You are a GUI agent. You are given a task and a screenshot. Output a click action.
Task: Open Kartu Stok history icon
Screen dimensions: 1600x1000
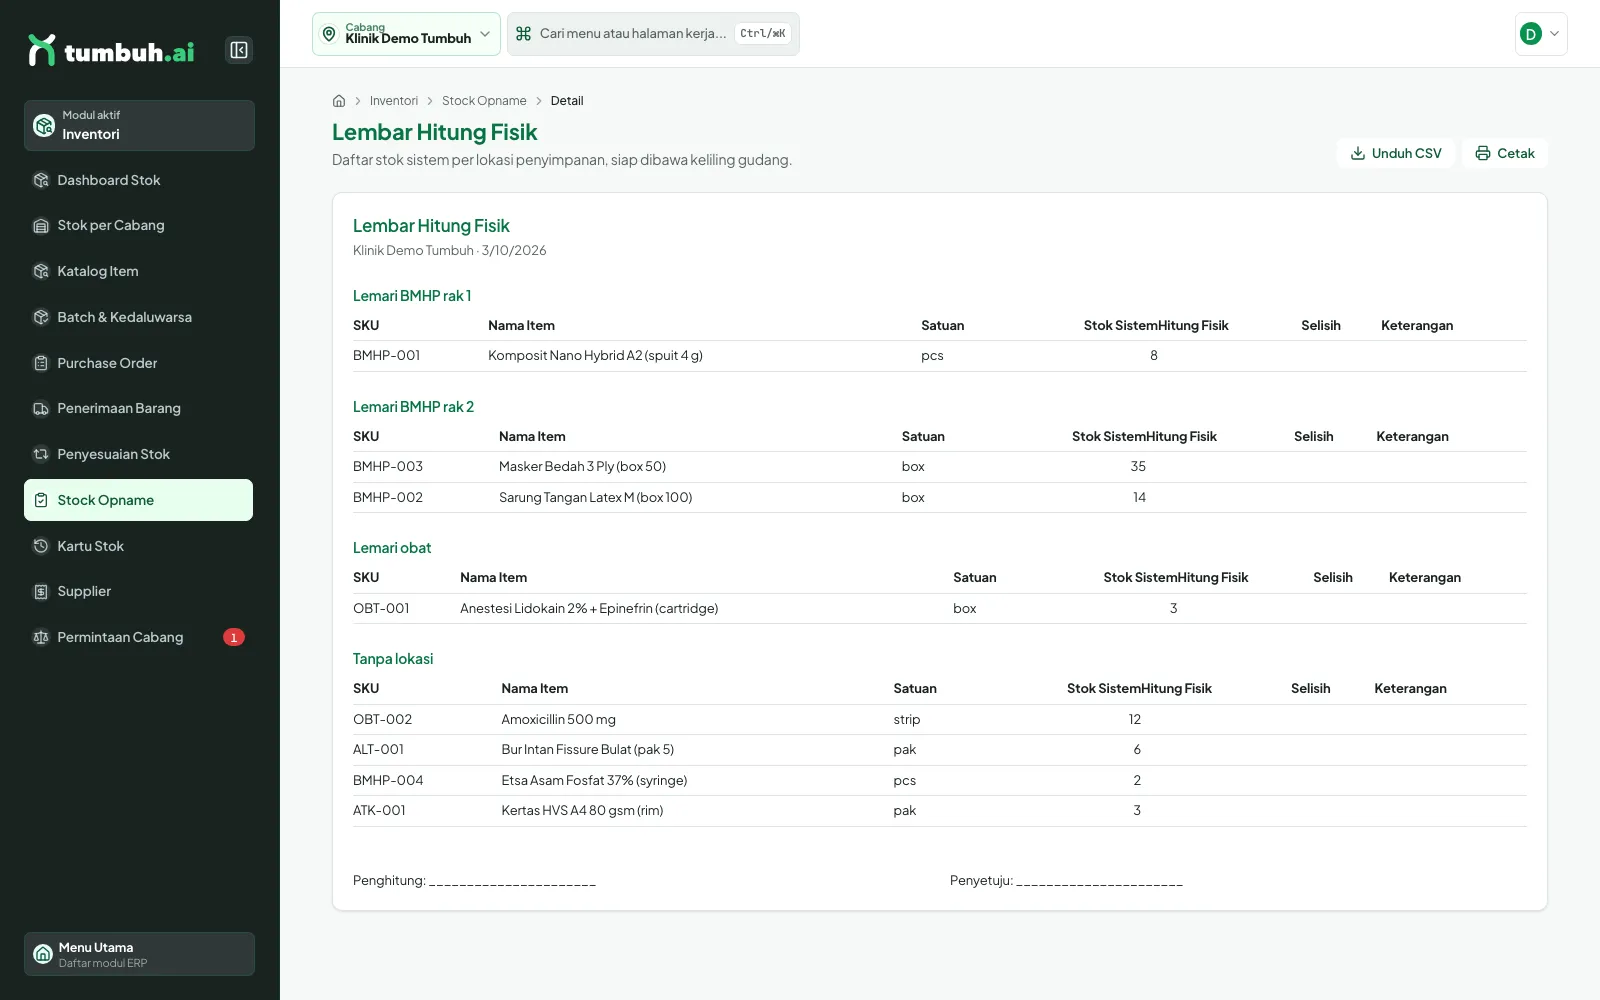tap(41, 546)
